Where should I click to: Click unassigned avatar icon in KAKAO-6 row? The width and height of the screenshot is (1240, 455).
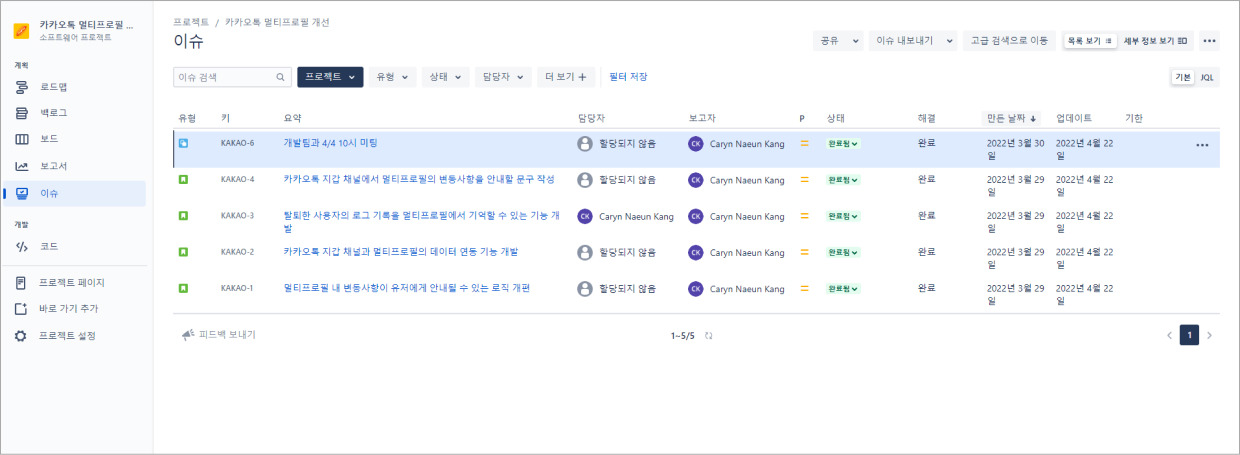click(x=585, y=144)
